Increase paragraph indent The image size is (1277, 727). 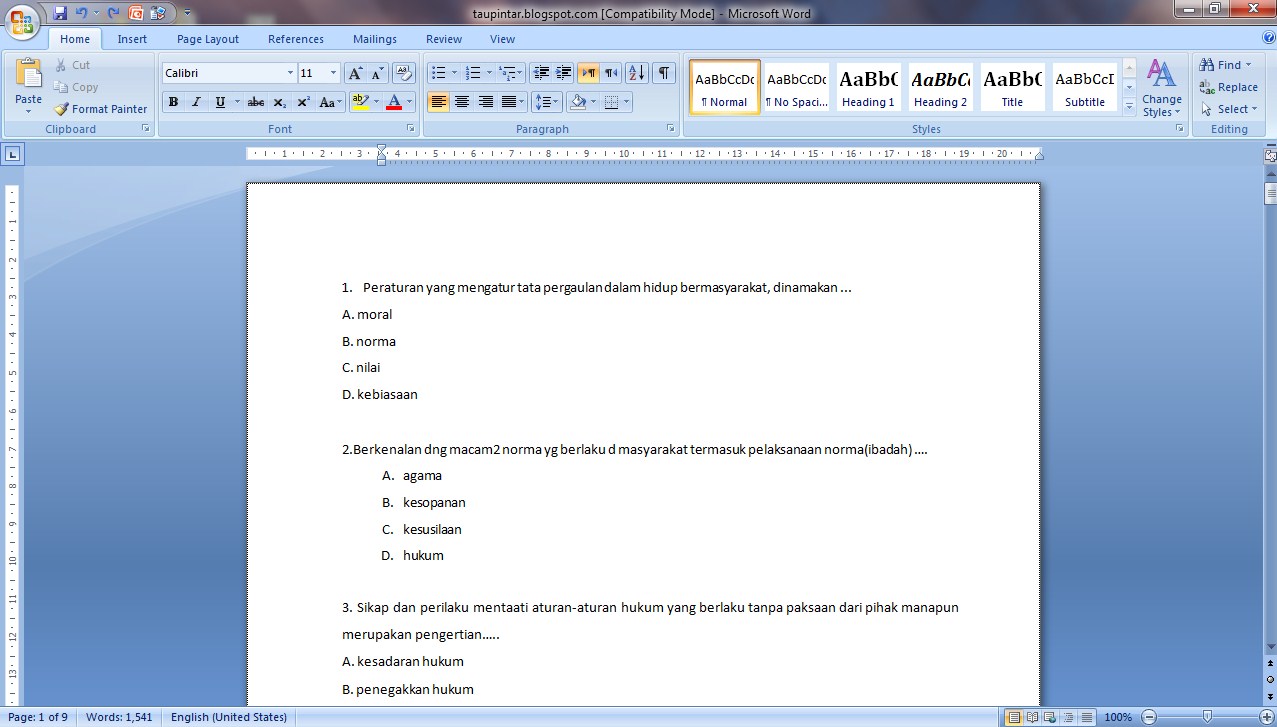[564, 73]
